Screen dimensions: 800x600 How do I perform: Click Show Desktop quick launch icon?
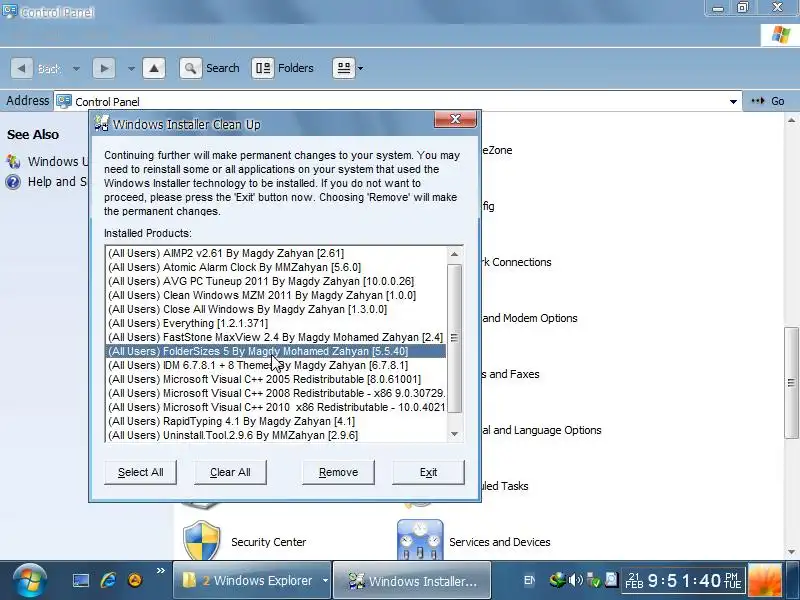(x=81, y=581)
